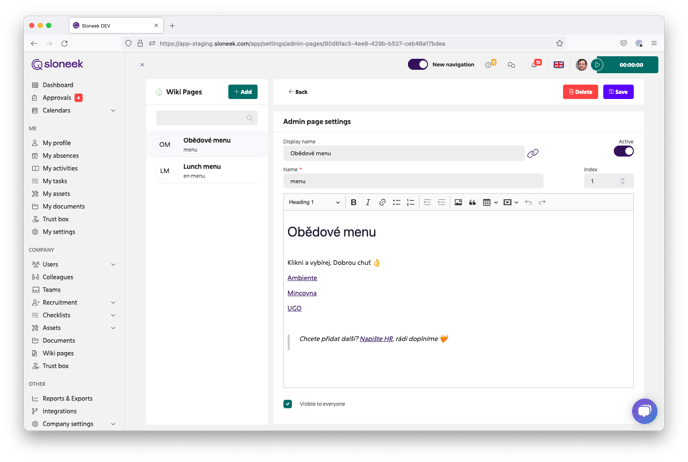The image size is (688, 462).
Task: Open the UGO link
Action: click(x=294, y=308)
